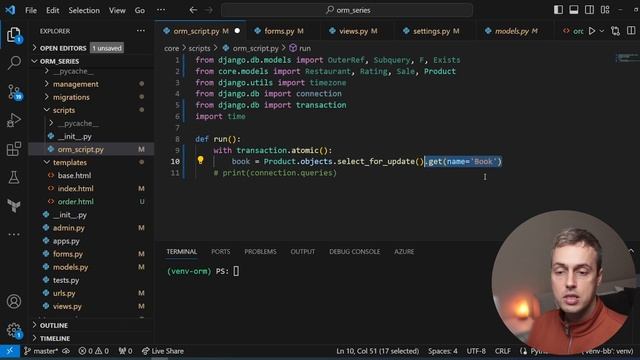This screenshot has width=640, height=360.
Task: Change file encoding UTF-8
Action: 476,351
